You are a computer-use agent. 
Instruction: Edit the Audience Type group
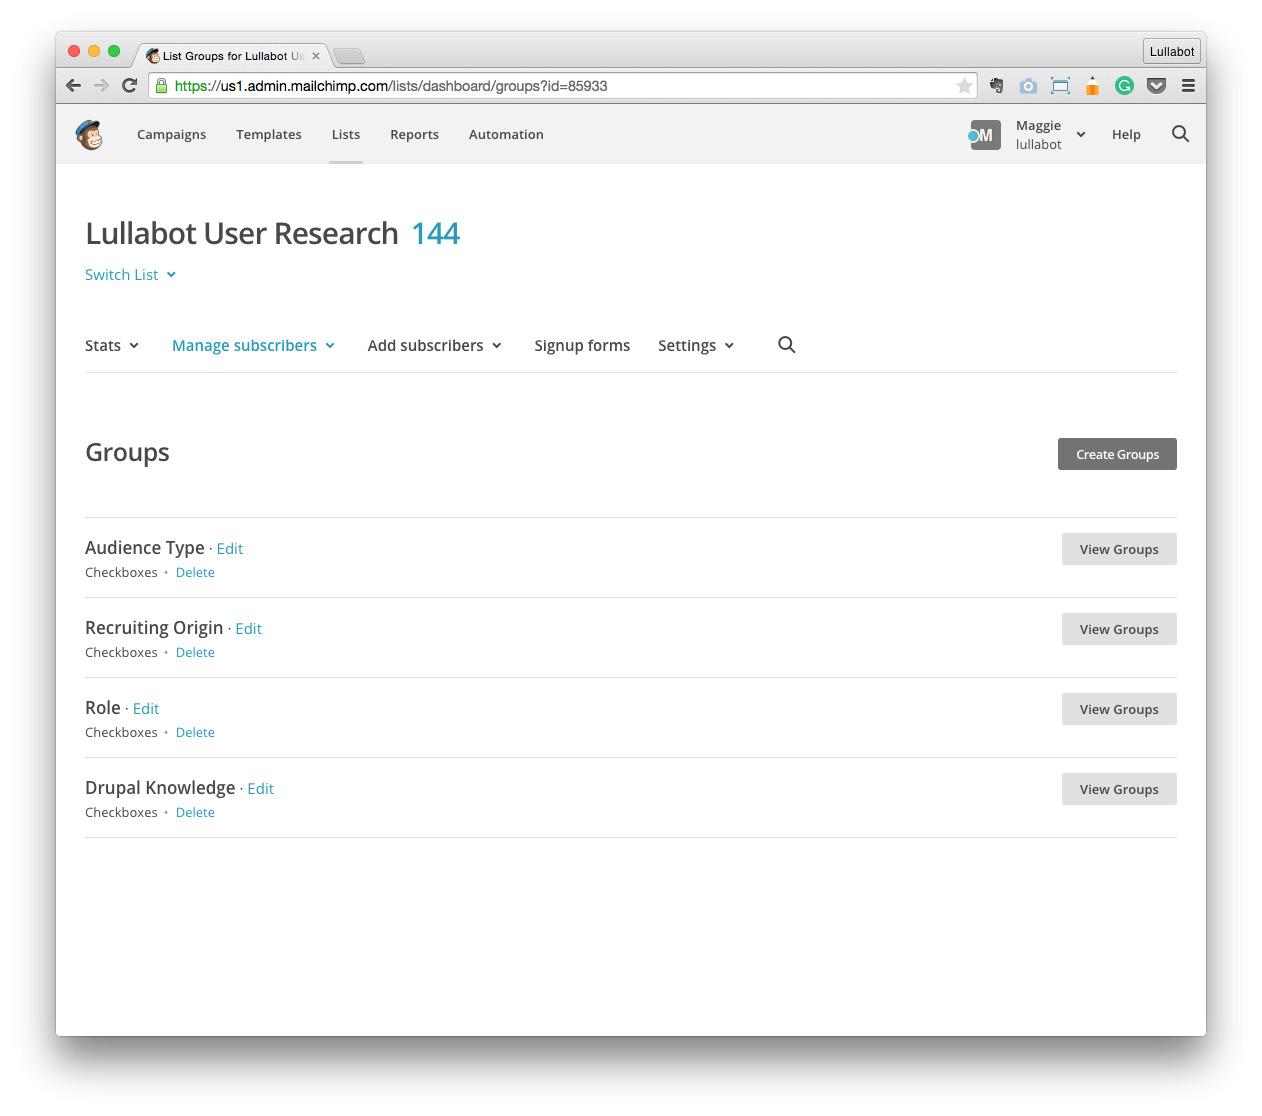tap(230, 549)
